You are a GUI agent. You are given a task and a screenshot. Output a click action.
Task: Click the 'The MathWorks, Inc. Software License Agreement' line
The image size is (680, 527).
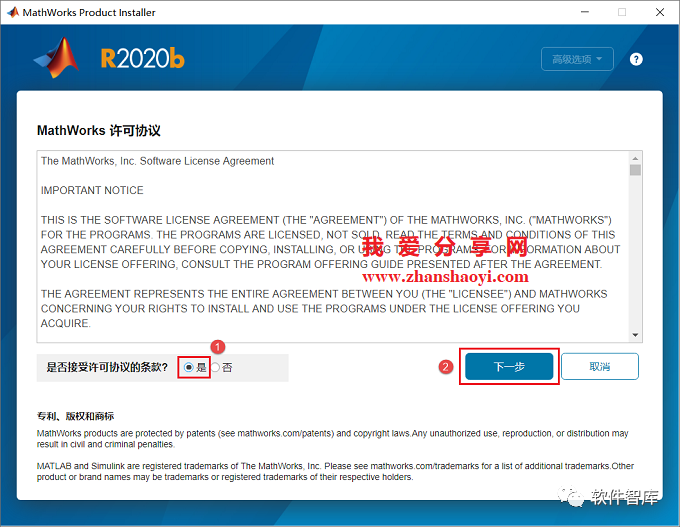(157, 161)
